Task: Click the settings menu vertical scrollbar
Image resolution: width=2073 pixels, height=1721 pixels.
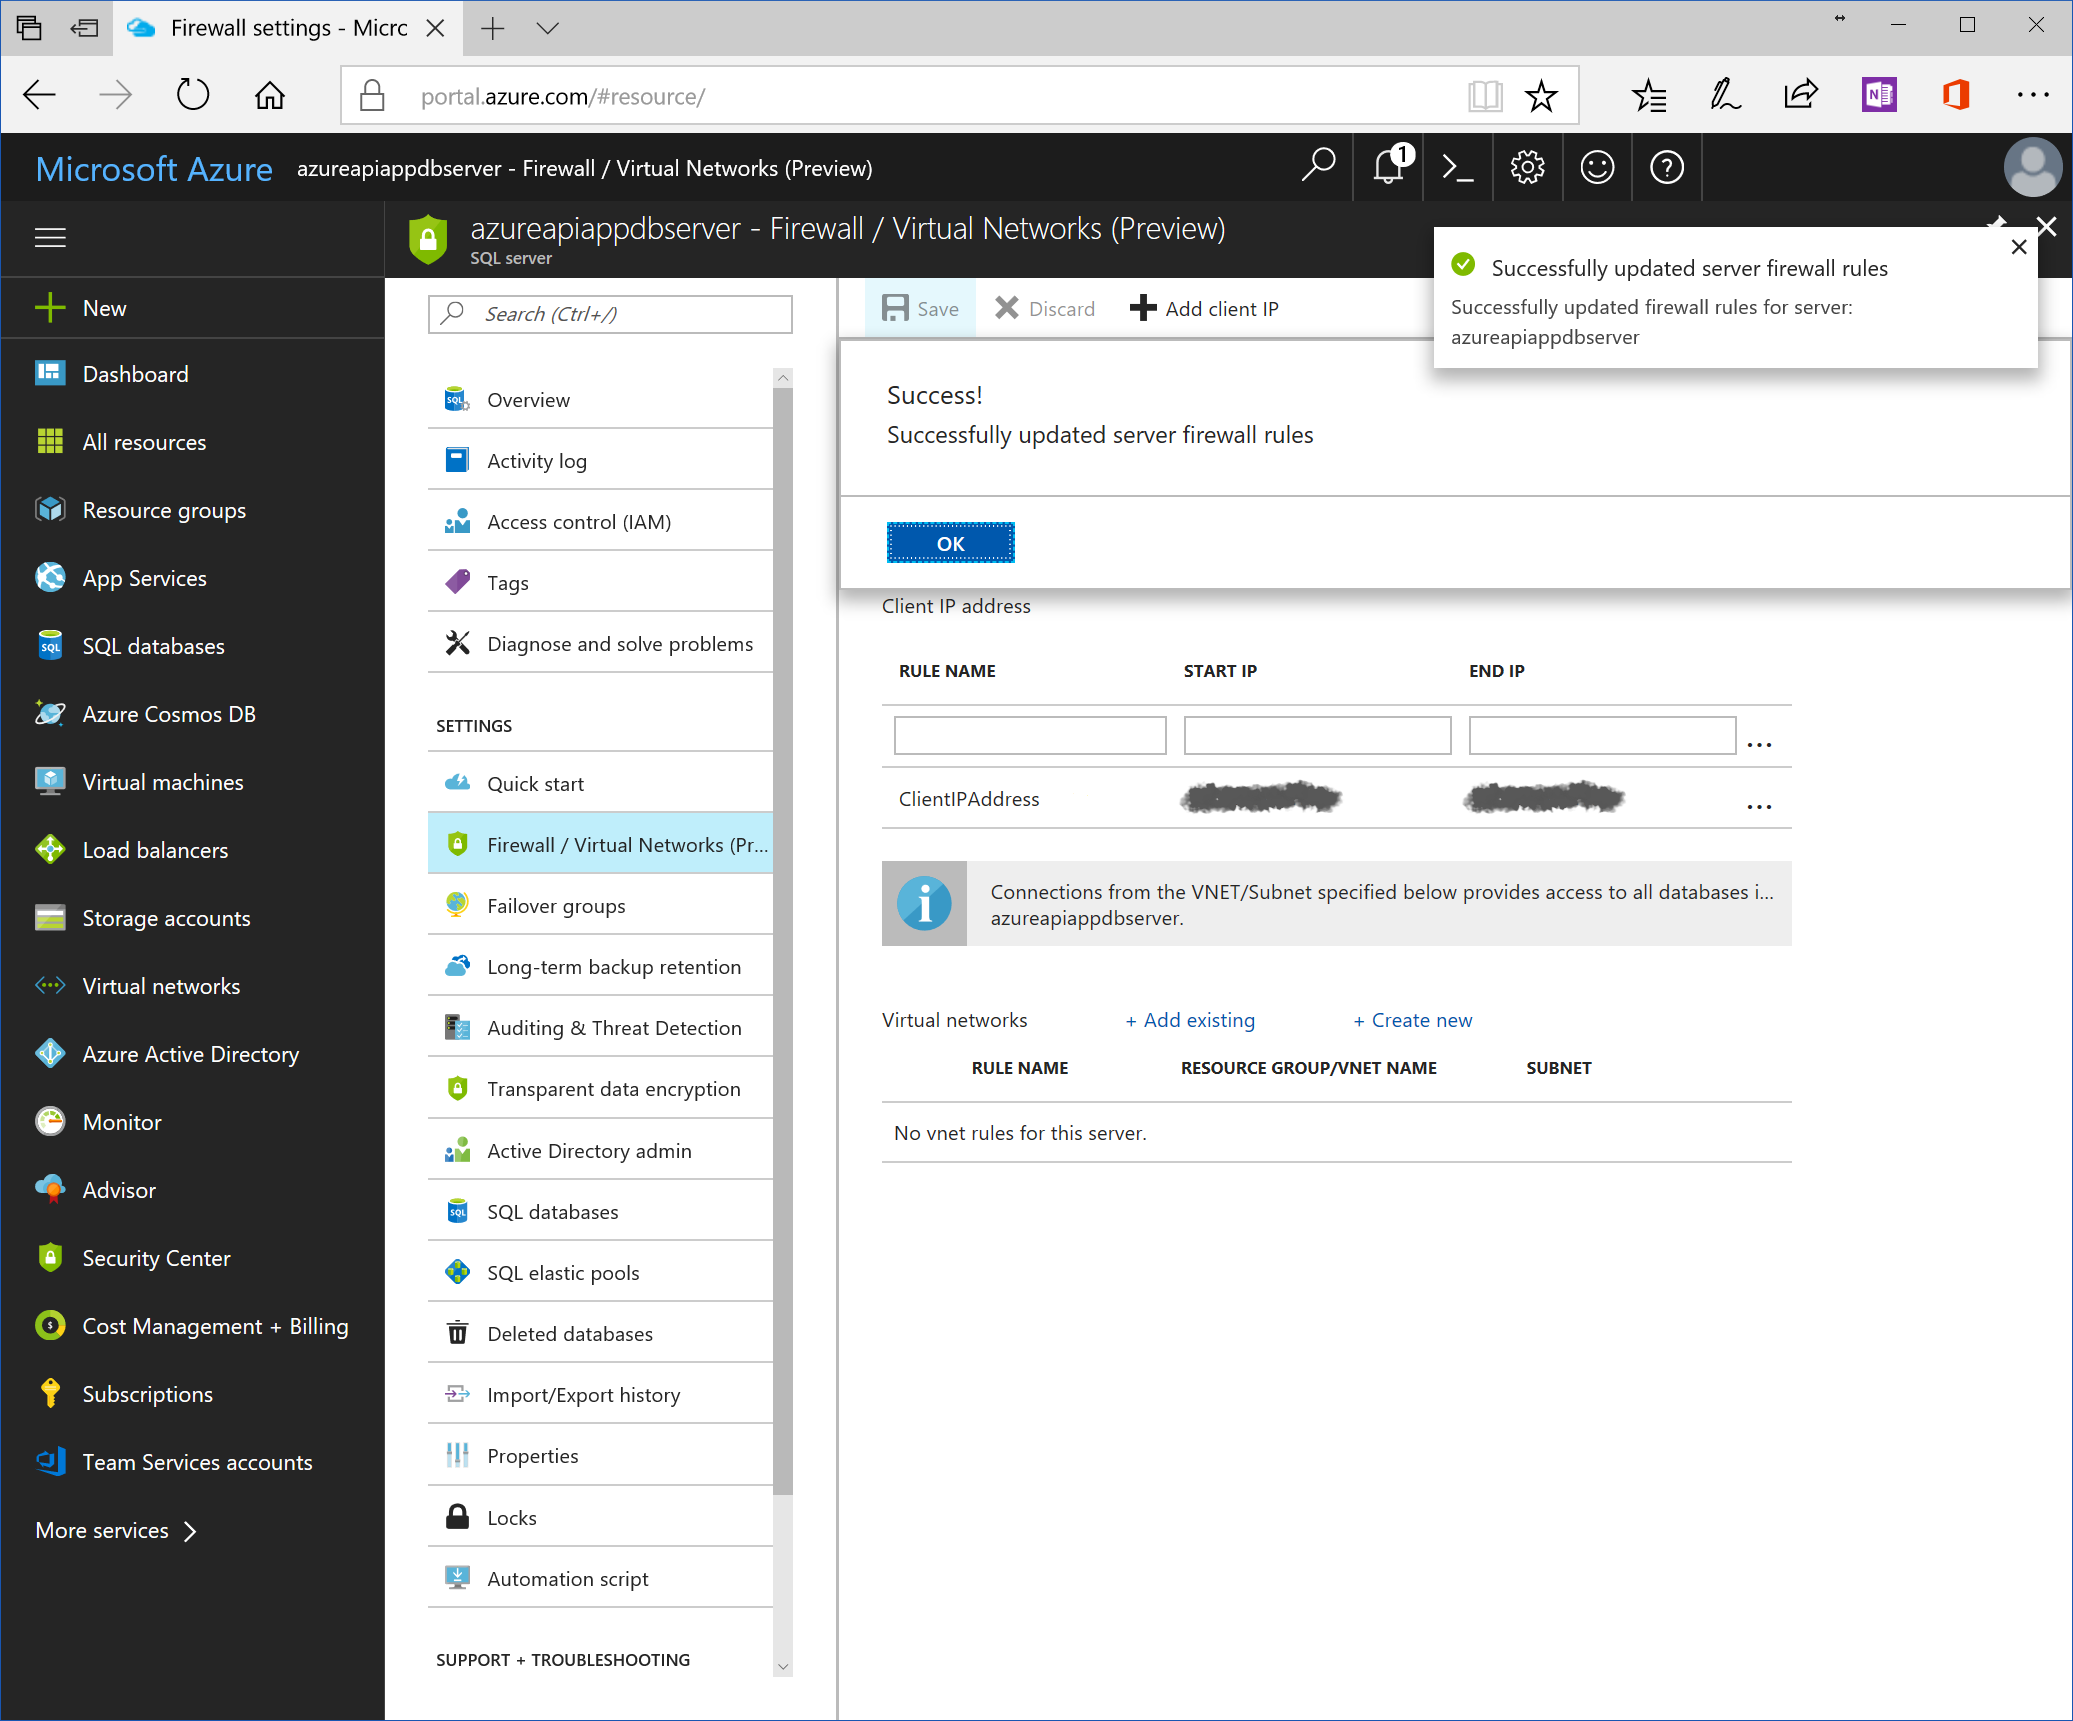Action: [783, 940]
